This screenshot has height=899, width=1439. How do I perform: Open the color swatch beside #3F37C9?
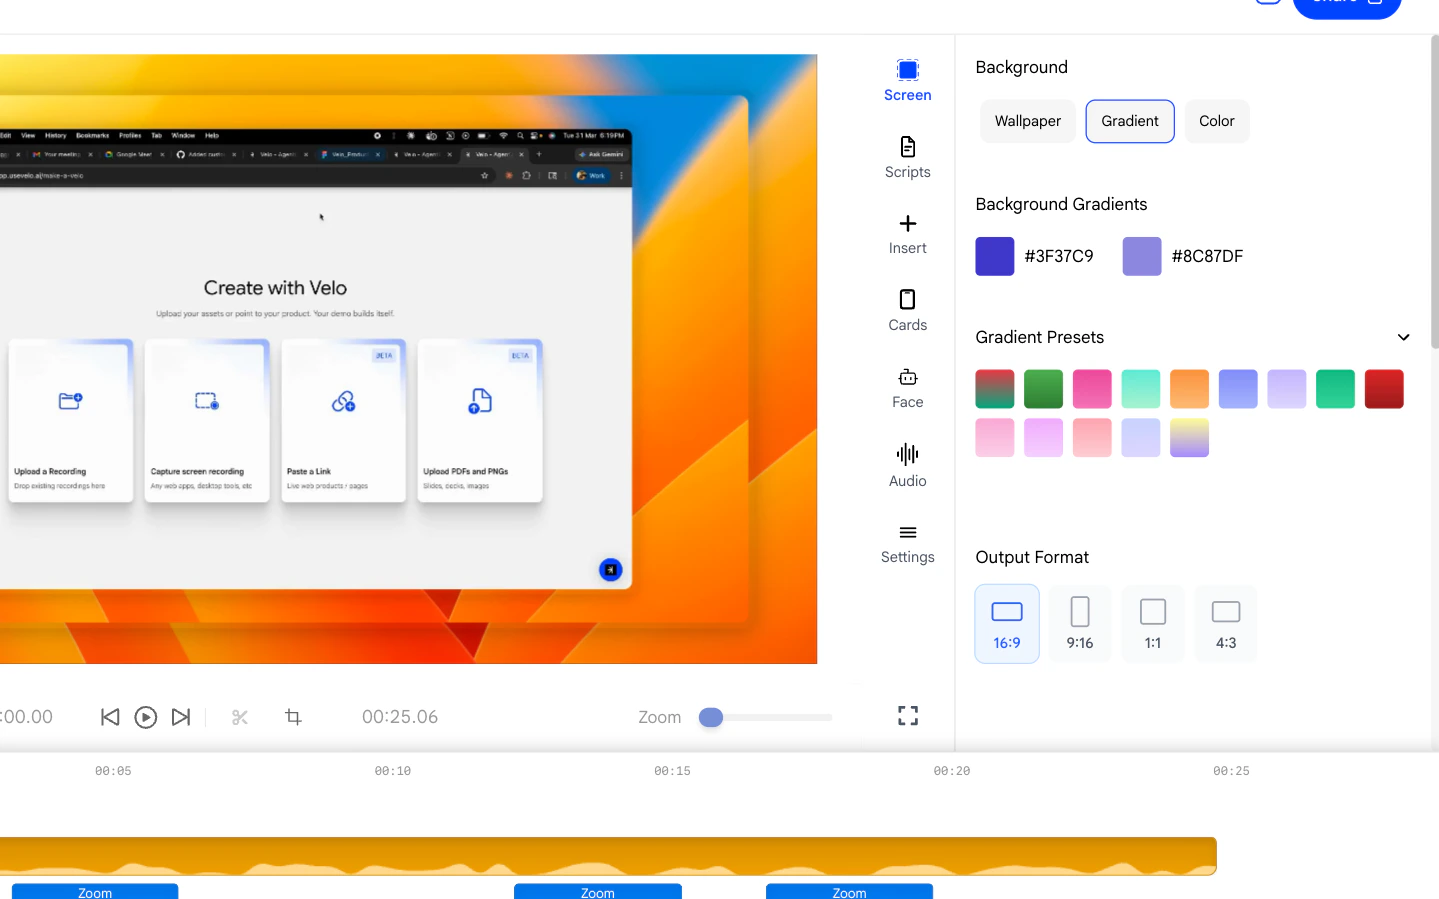click(995, 256)
